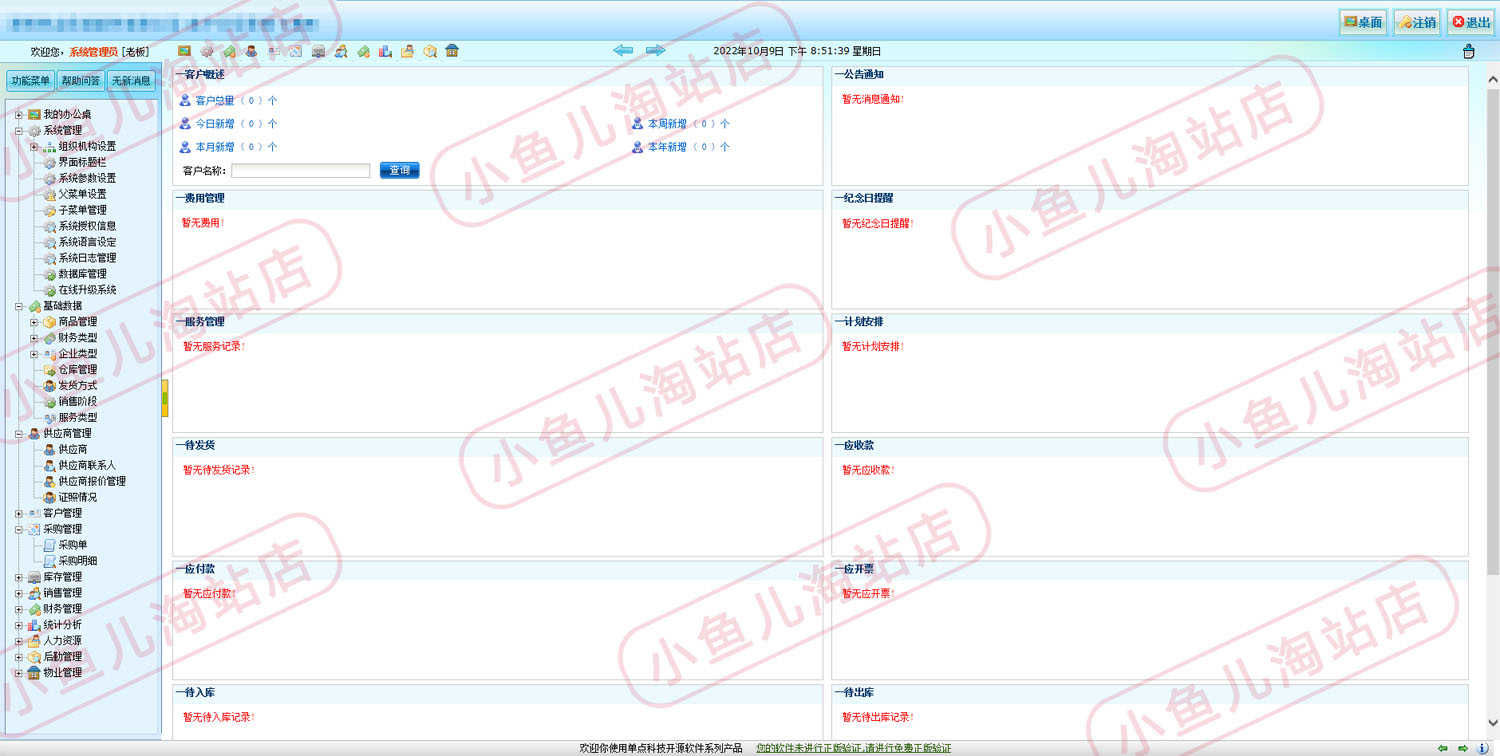Click the green left arrow in status bar

coord(1443,748)
